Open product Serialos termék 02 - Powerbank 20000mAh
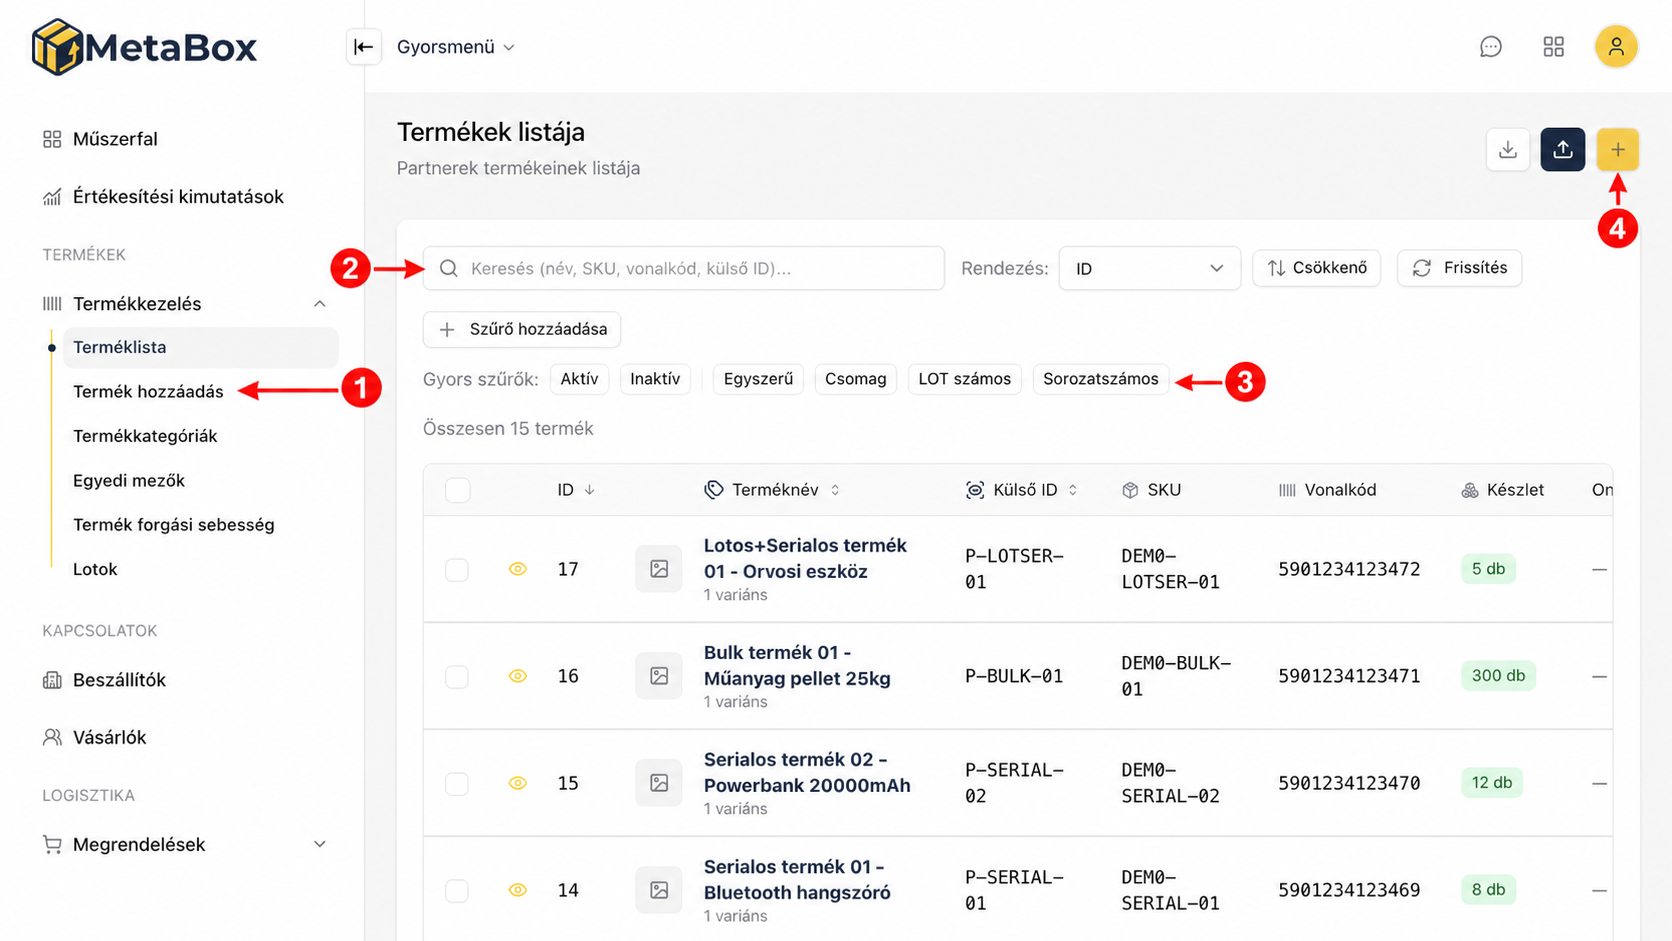1672x941 pixels. click(x=807, y=772)
